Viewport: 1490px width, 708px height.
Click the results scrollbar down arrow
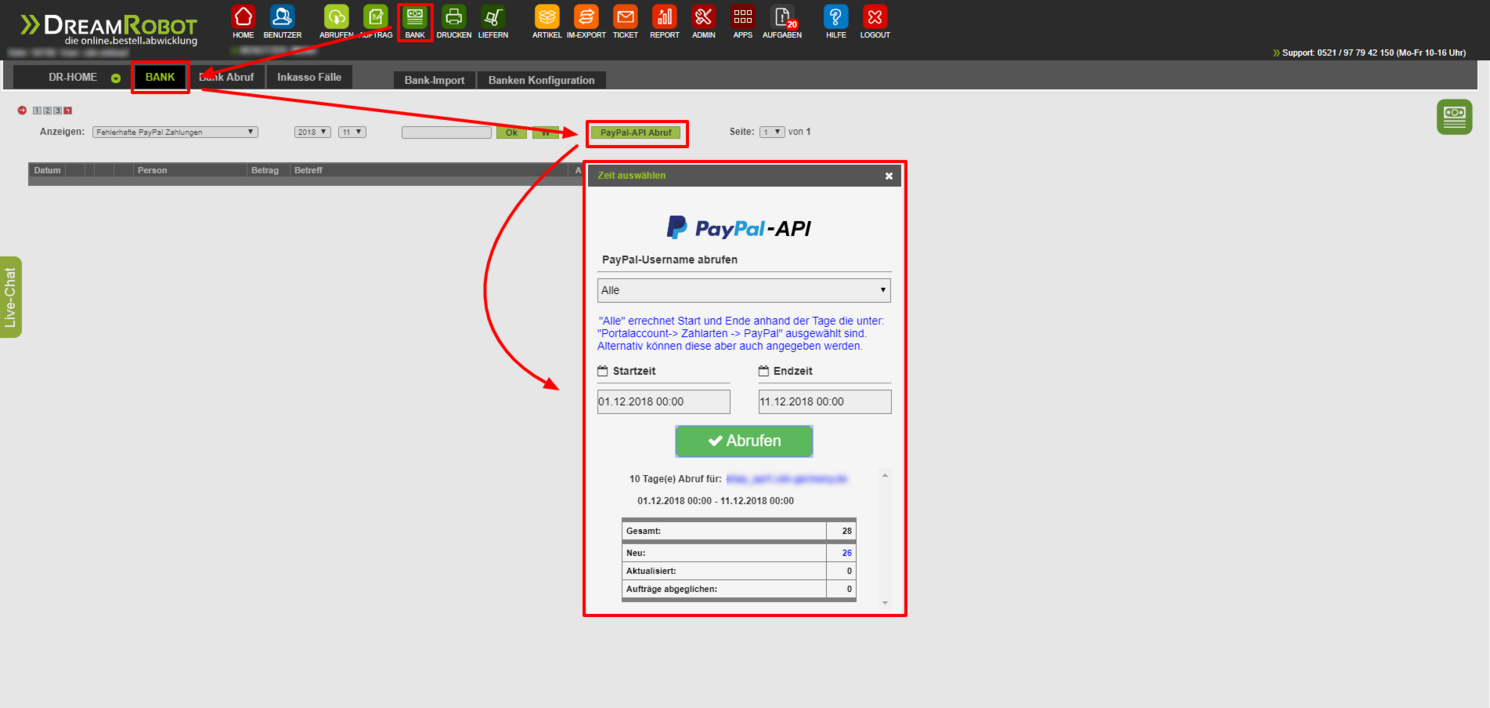[885, 603]
